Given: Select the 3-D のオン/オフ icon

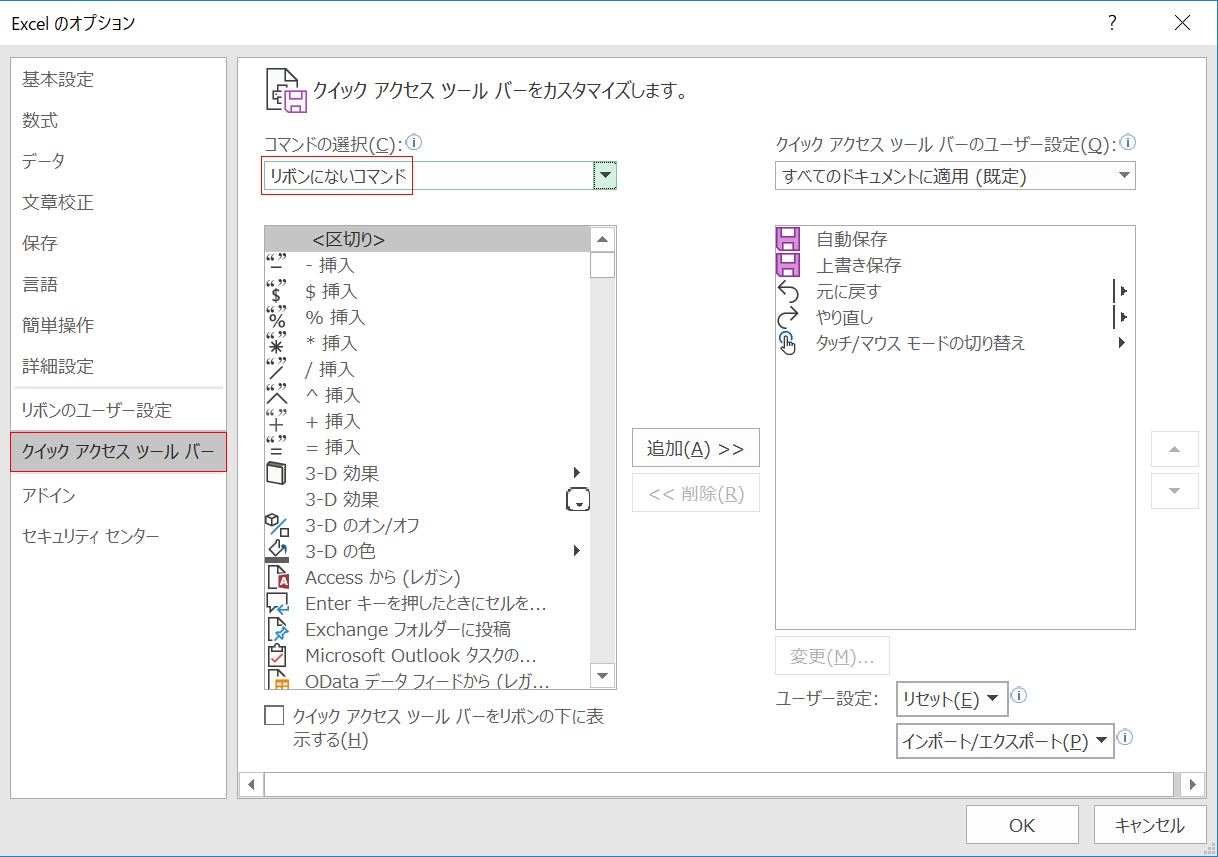Looking at the screenshot, I should (x=276, y=525).
